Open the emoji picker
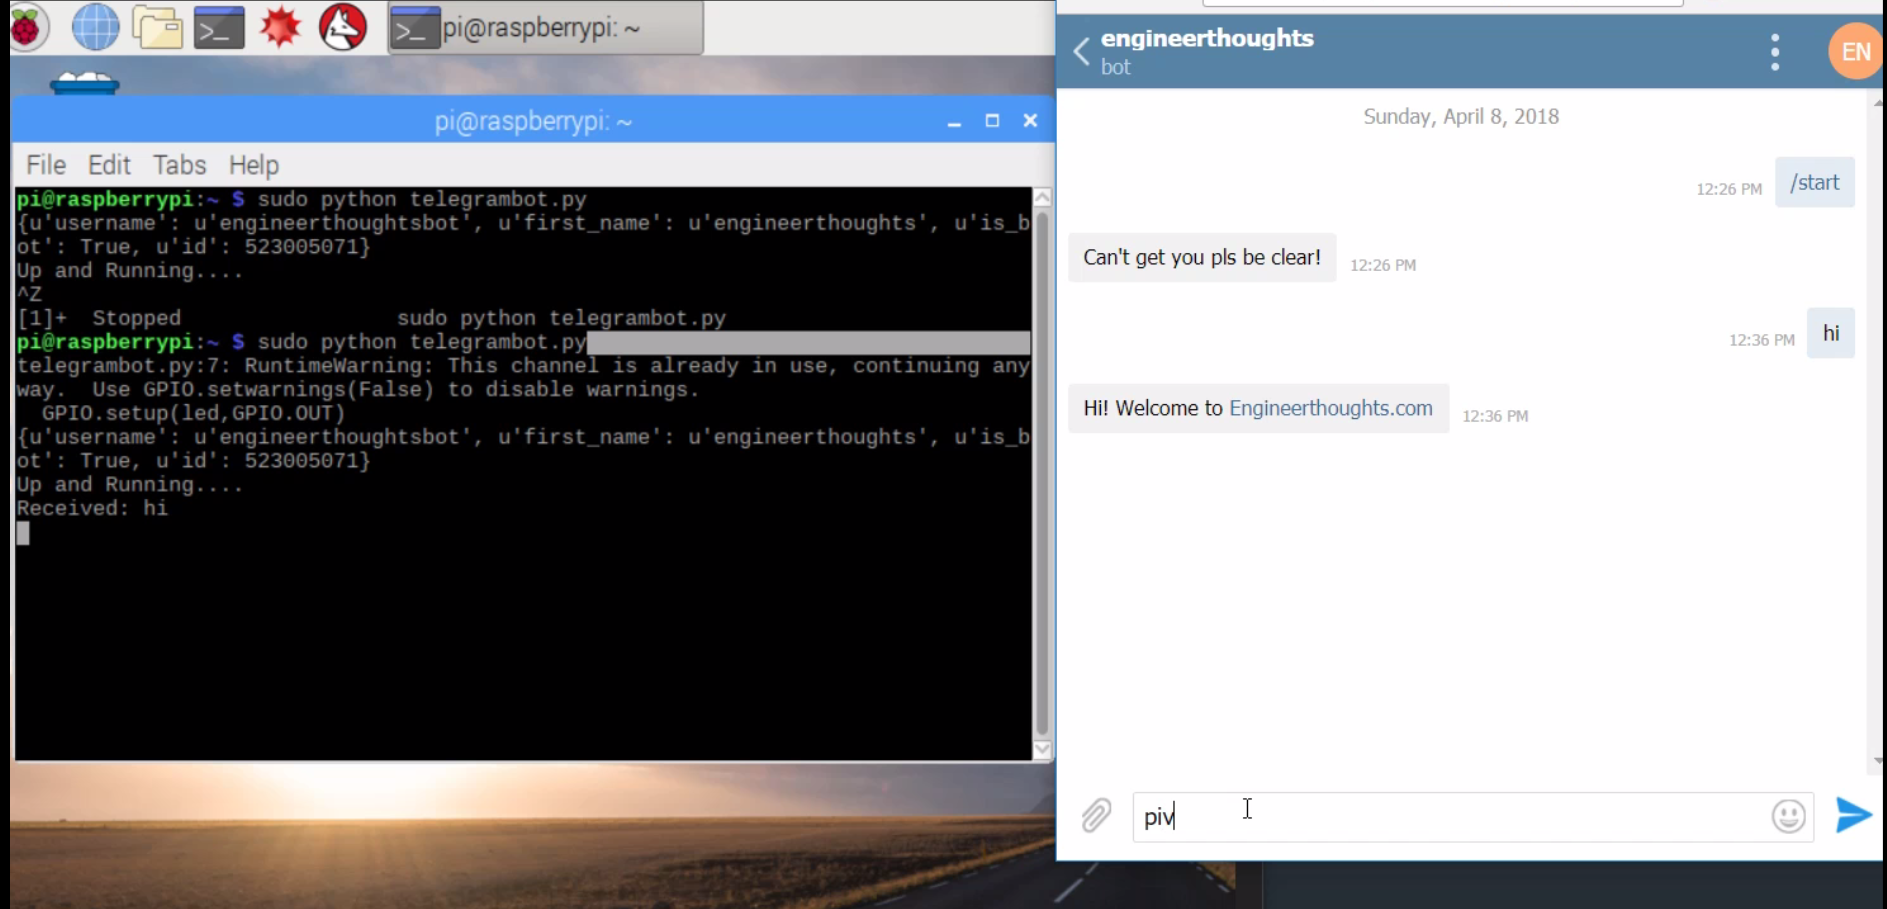Screen dimensions: 1887x909 click(1789, 816)
